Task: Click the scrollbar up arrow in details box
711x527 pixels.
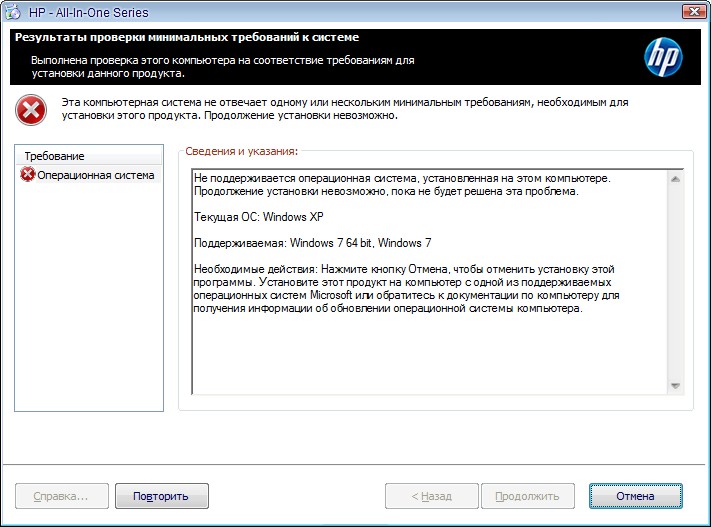Action: [675, 179]
